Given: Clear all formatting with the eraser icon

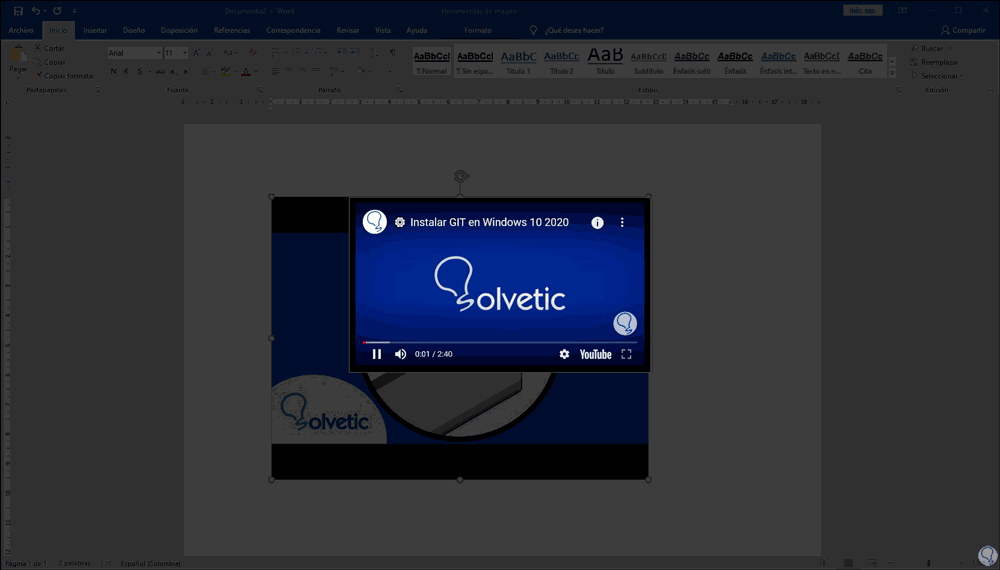Looking at the screenshot, I should tap(253, 53).
